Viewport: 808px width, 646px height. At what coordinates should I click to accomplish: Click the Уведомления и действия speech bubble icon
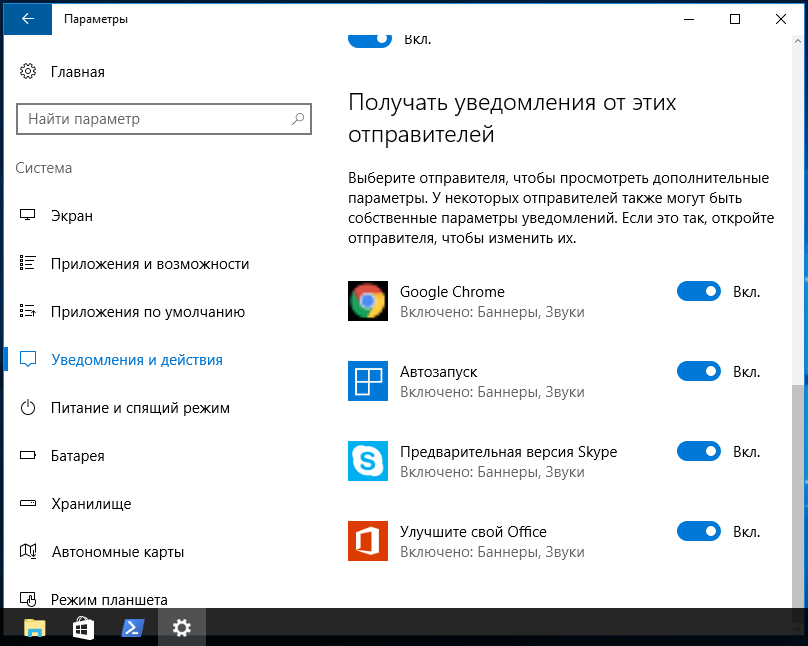coord(28,359)
